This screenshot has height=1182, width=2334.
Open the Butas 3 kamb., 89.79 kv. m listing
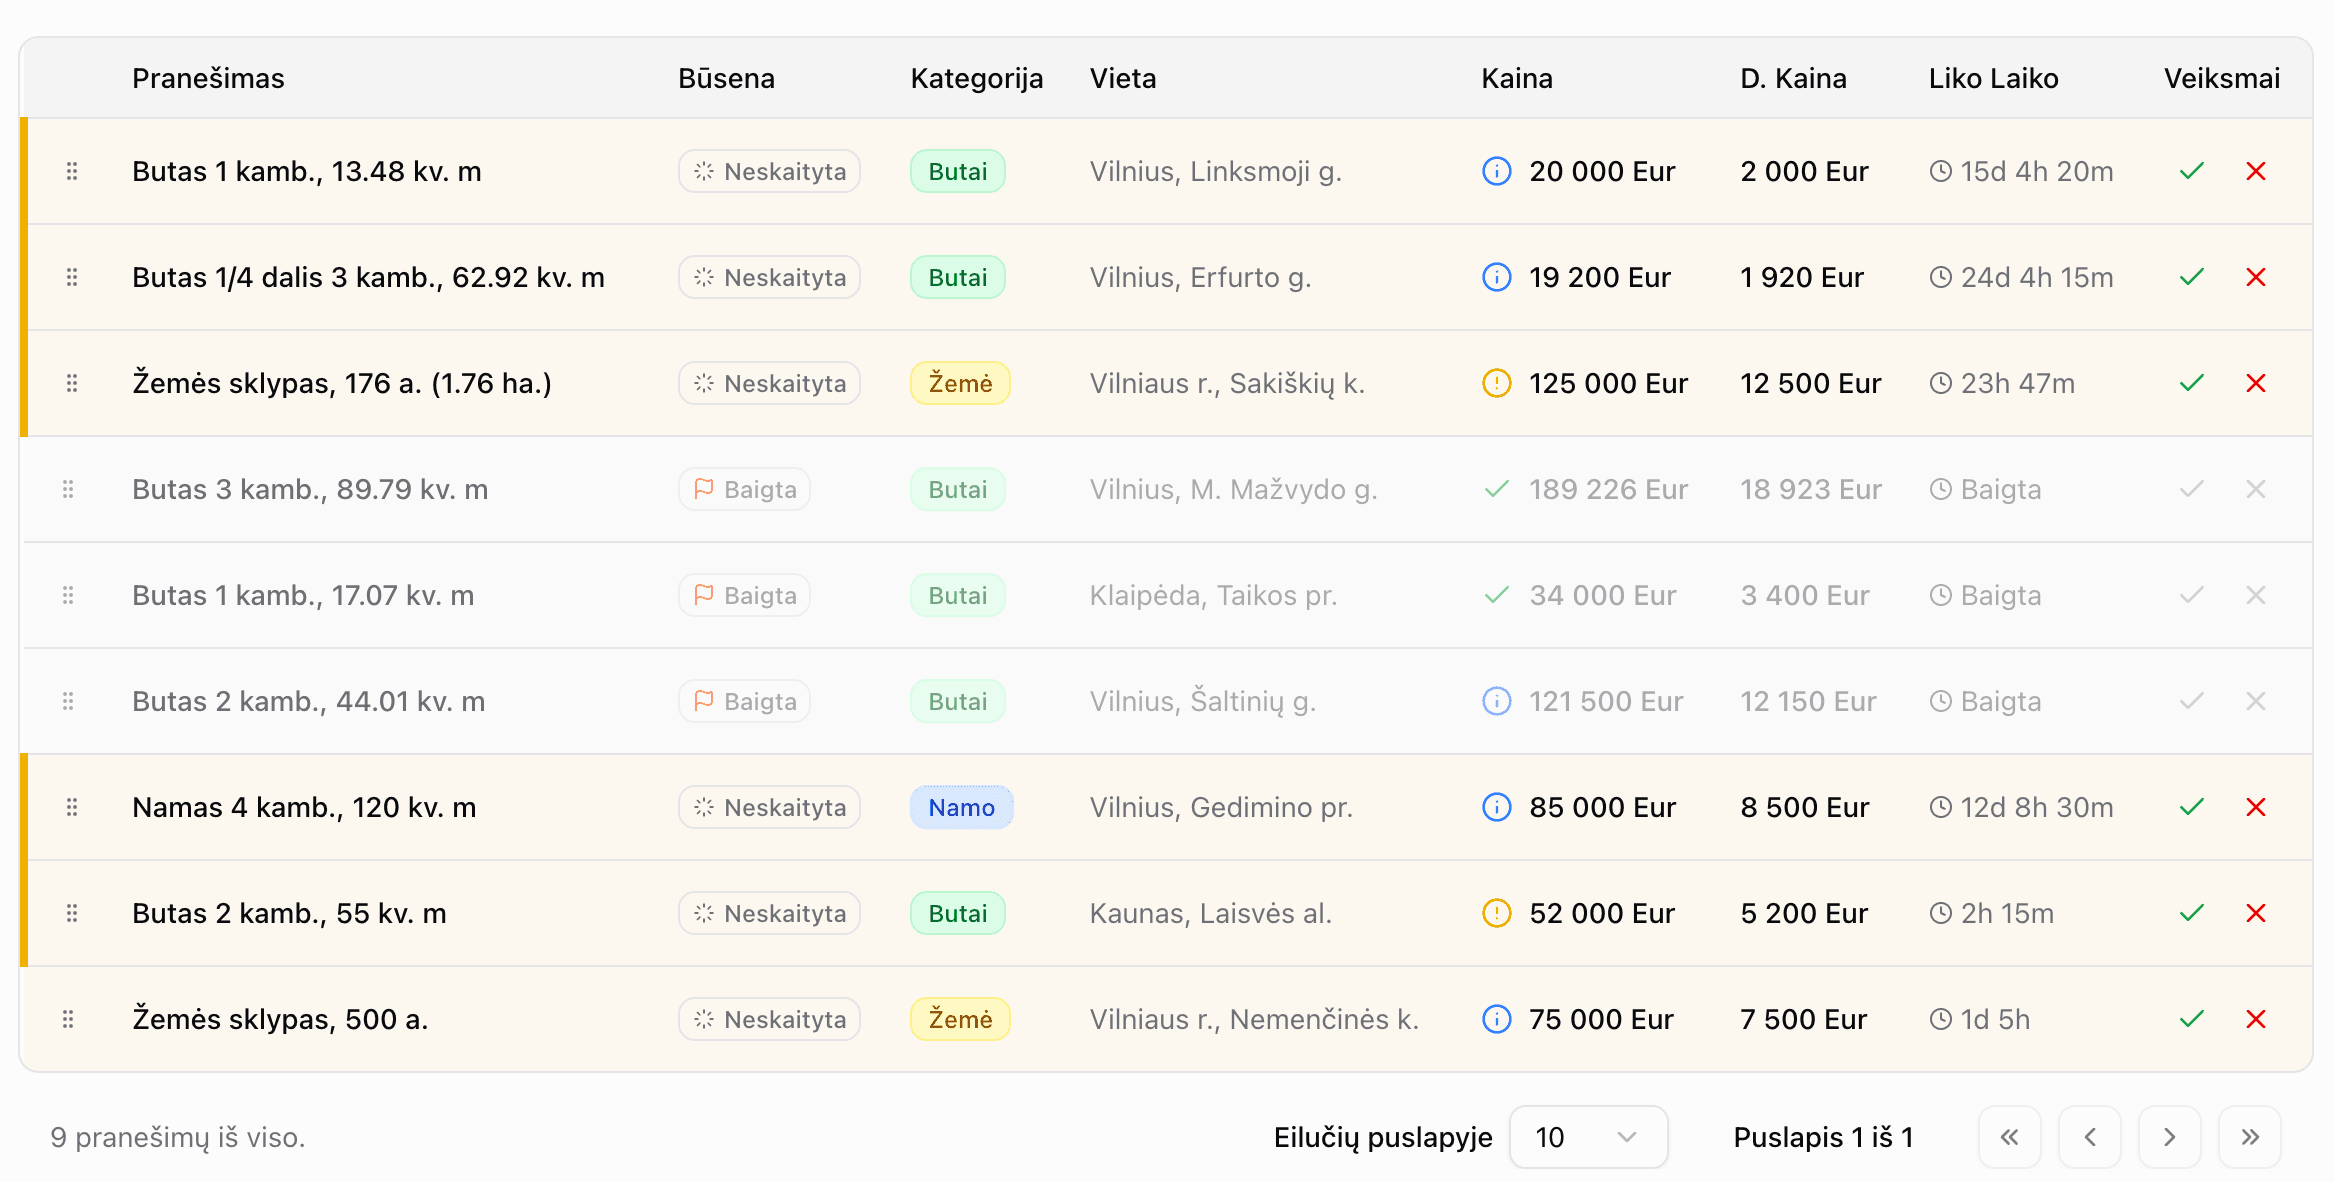pyautogui.click(x=310, y=489)
